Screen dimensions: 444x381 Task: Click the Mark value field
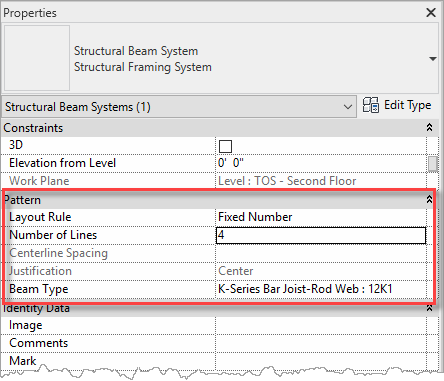click(x=321, y=361)
